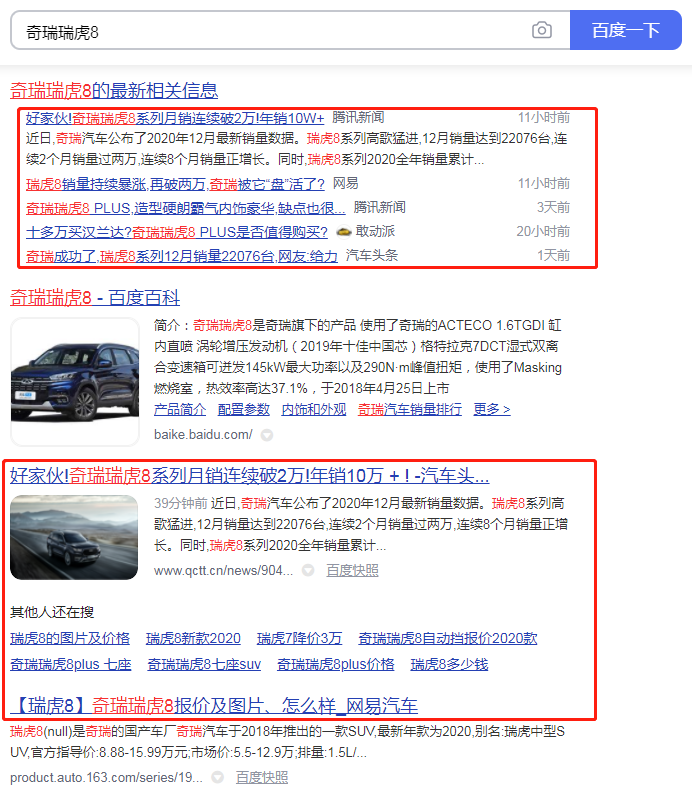Open 奇瑞瑞虎8的最新相关信息 heading link
Viewport: 692px width, 788px height.
click(x=114, y=90)
